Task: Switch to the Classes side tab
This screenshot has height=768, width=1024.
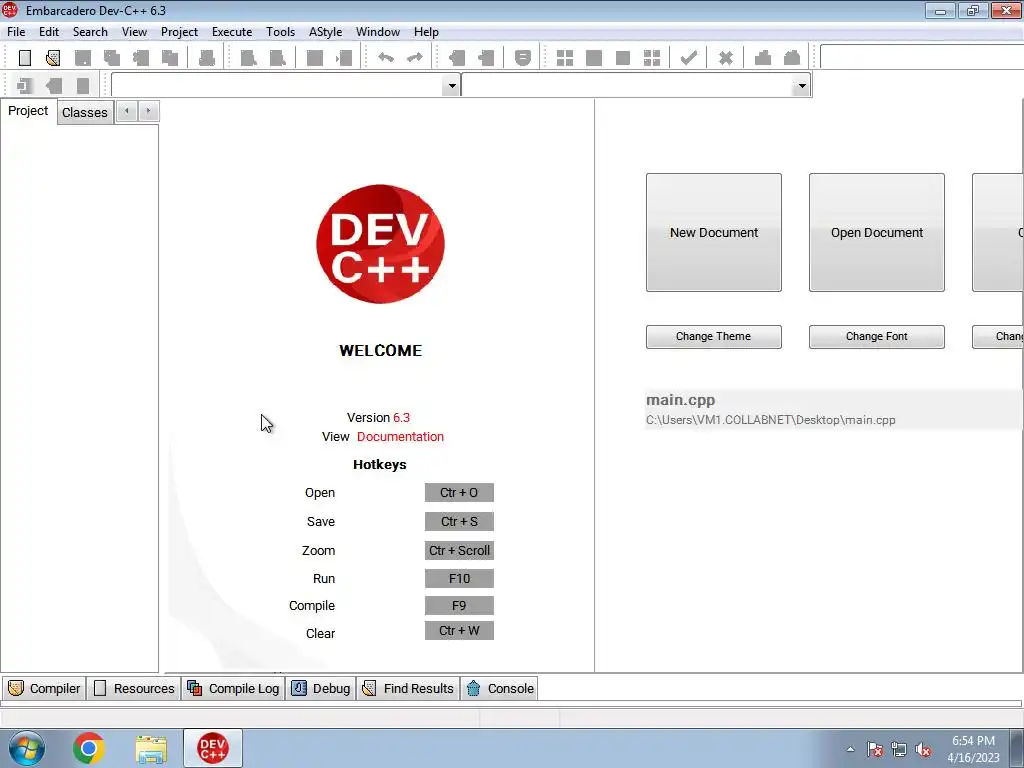Action: pyautogui.click(x=85, y=112)
